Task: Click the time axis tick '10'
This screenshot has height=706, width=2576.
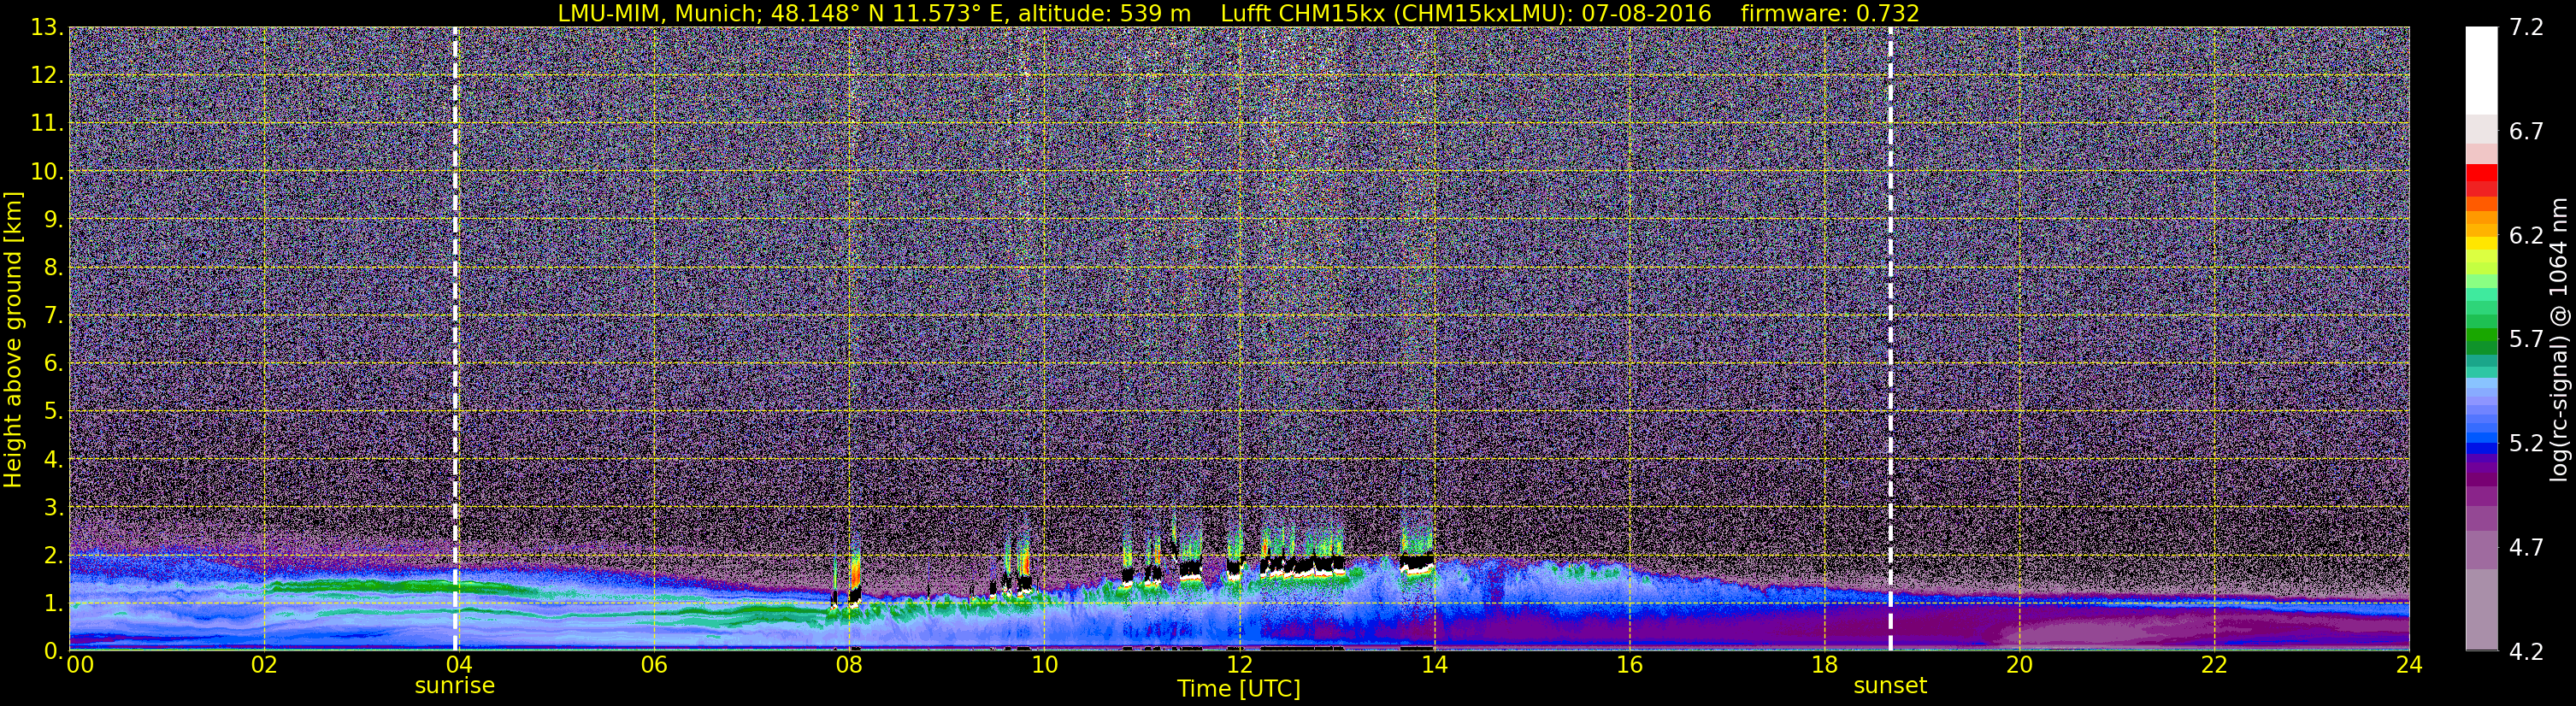Action: [x=1044, y=665]
